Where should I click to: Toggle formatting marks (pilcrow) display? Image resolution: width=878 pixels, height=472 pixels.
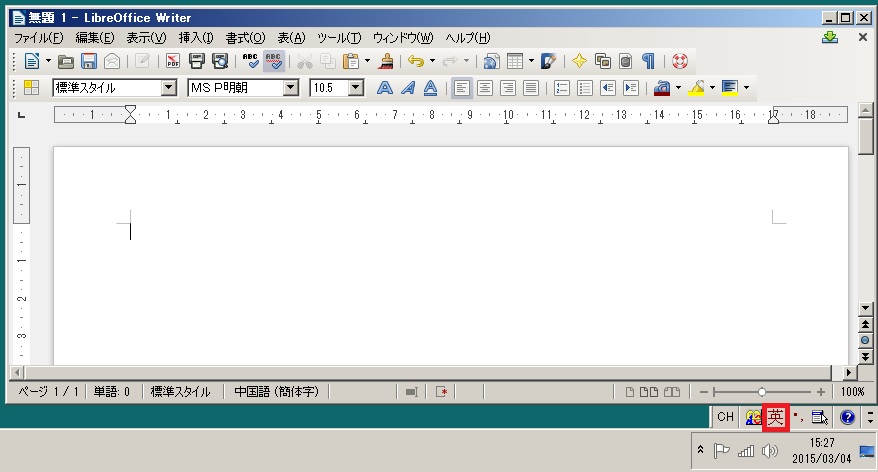648,61
